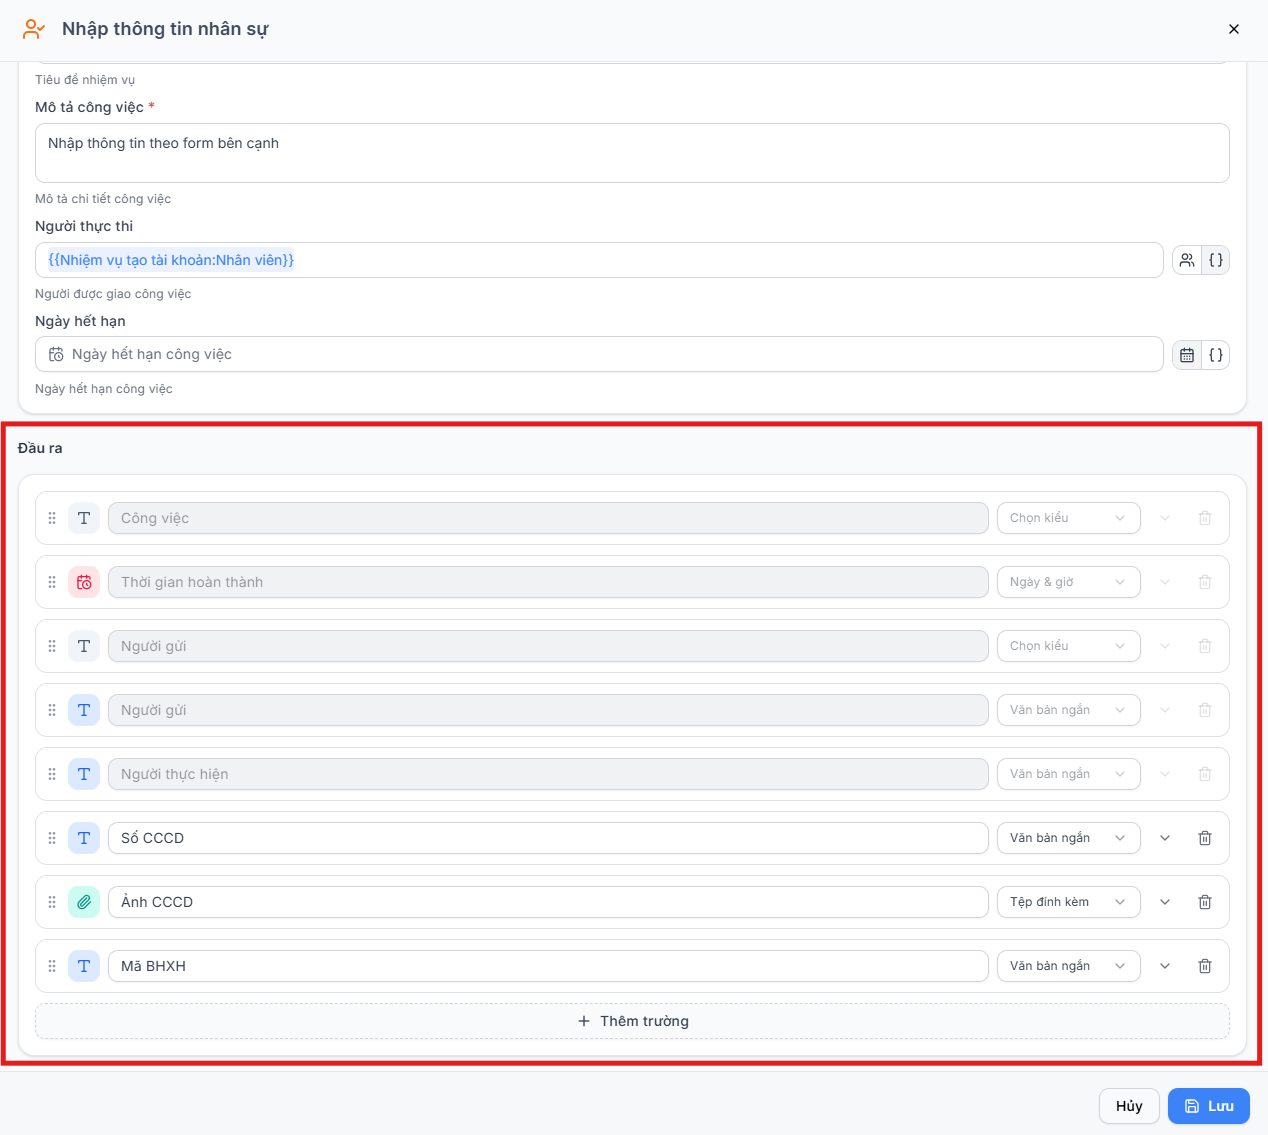Viewport: 1268px width, 1135px height.
Task: Click the red date-time icon of Thời gian hoàn thành
Action: [84, 582]
